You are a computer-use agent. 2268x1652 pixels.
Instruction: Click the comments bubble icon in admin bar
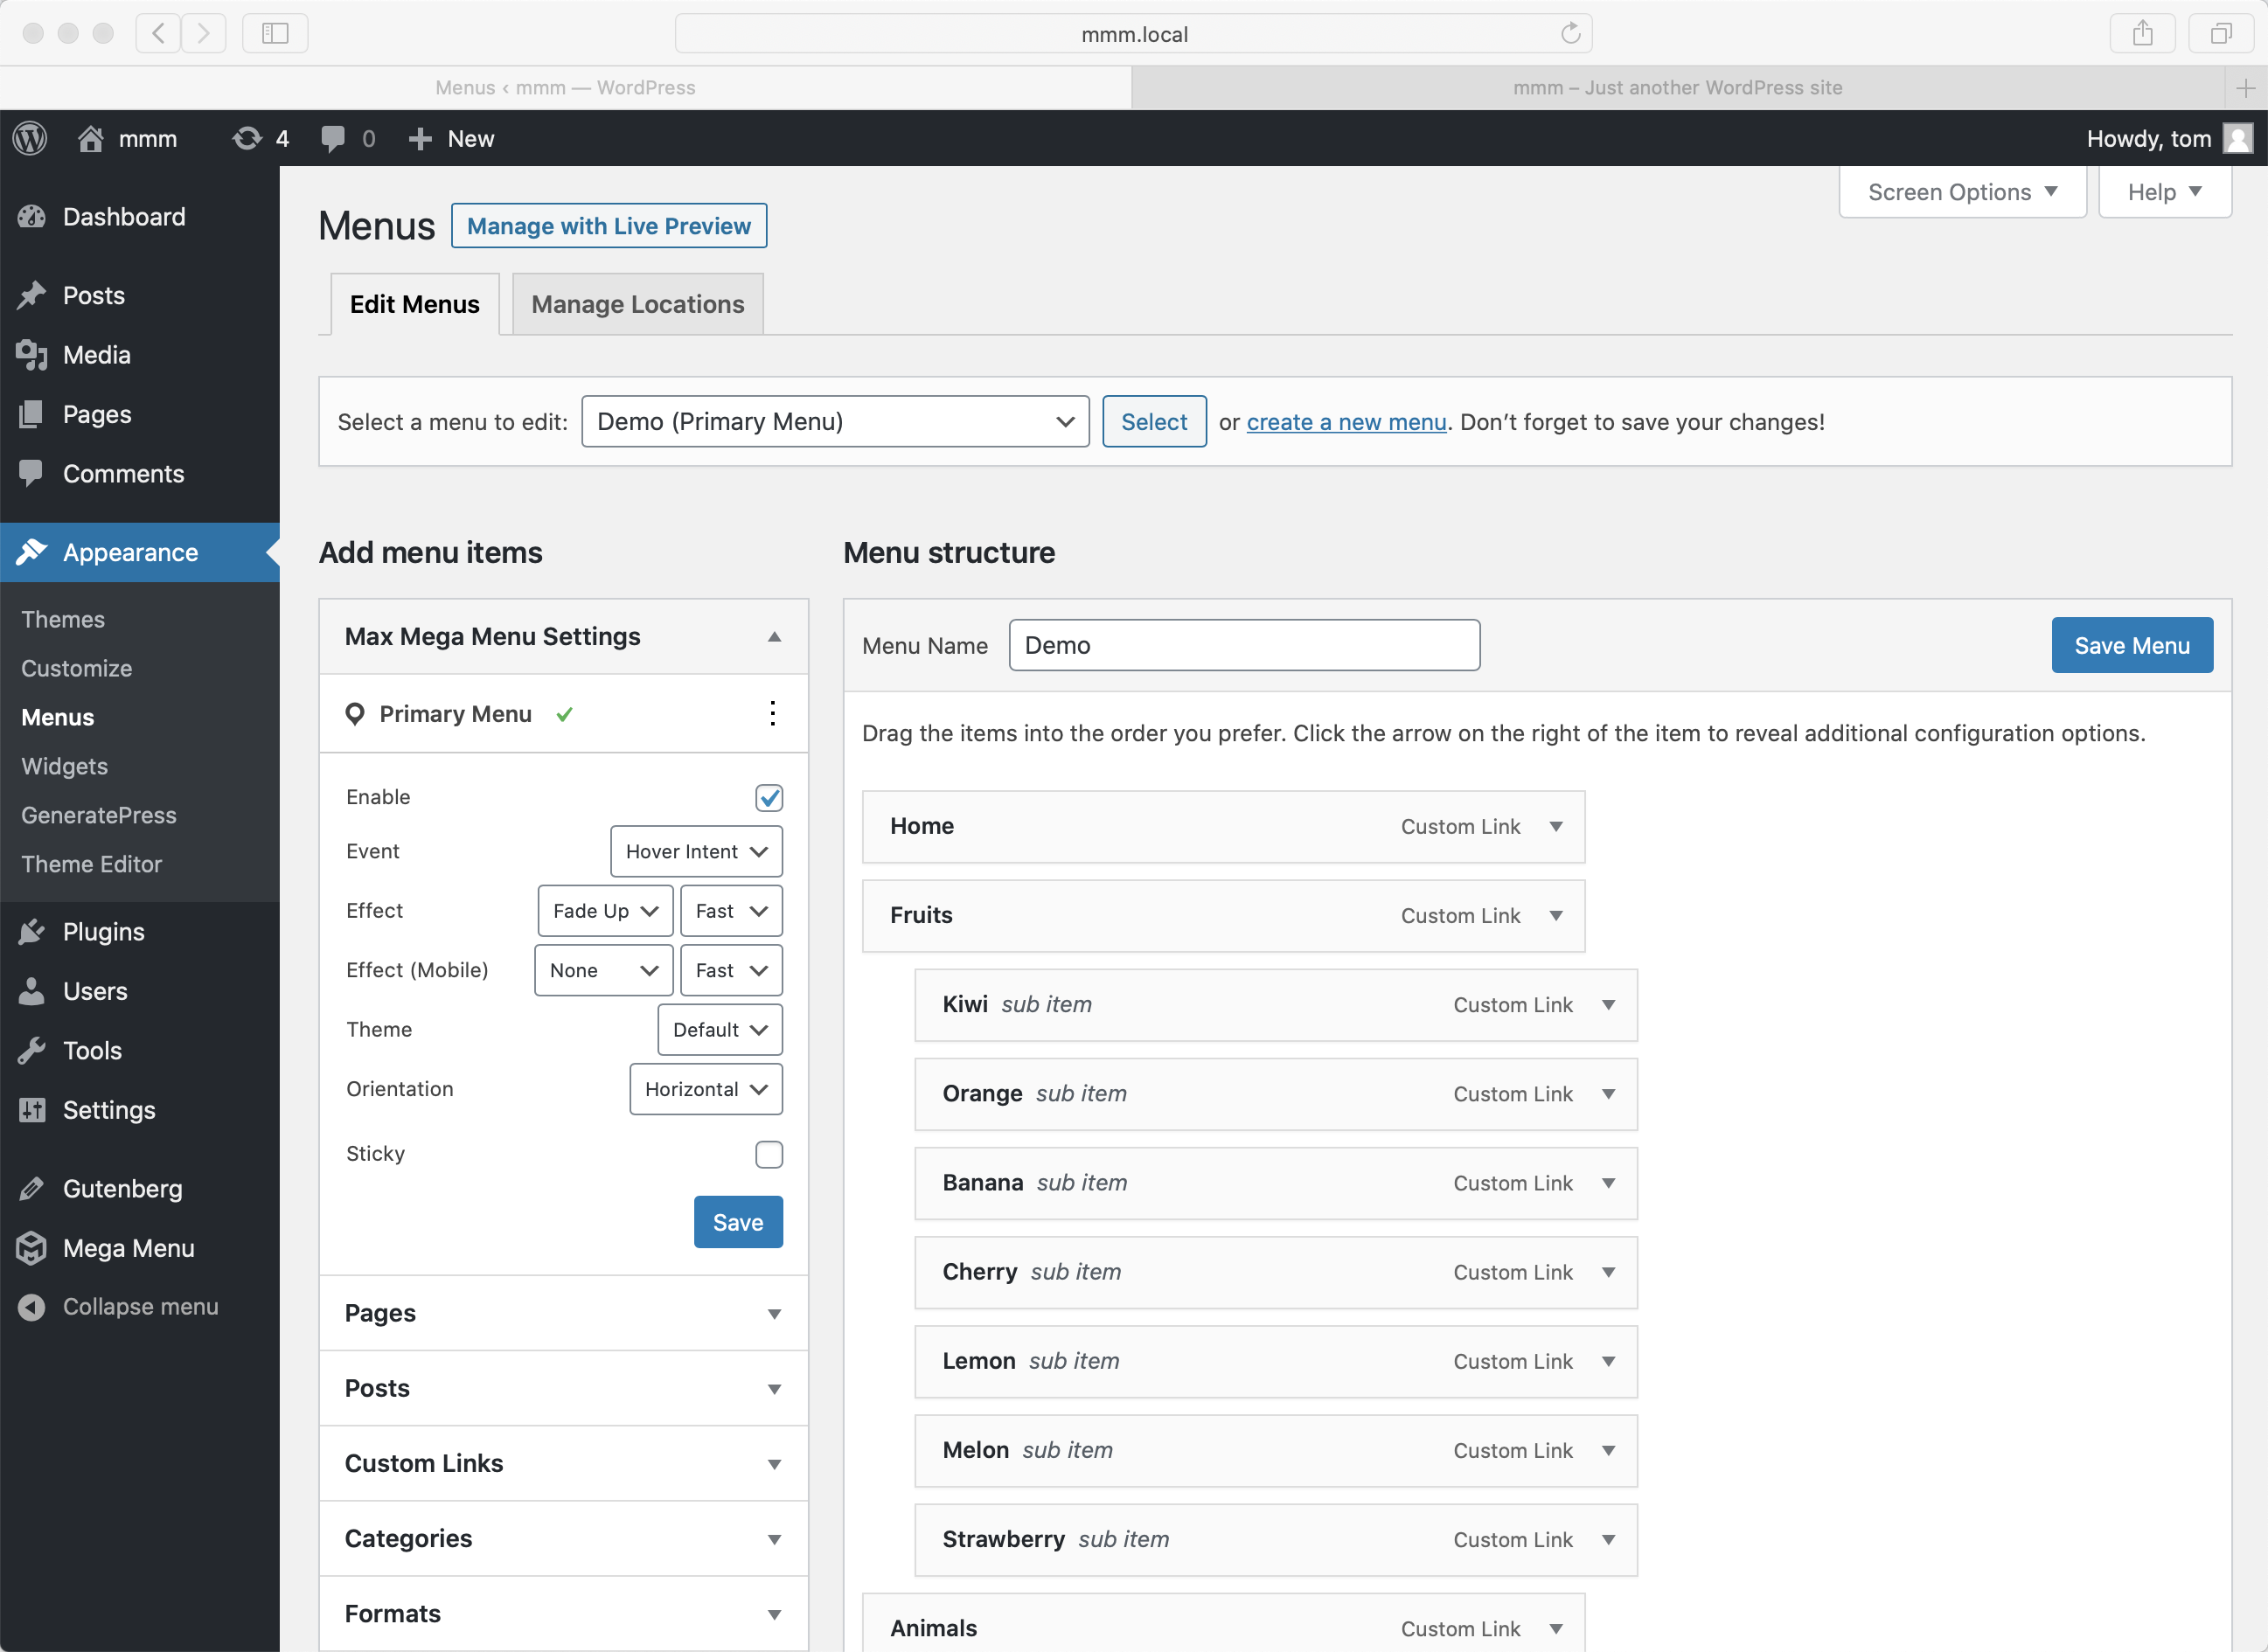click(x=333, y=138)
